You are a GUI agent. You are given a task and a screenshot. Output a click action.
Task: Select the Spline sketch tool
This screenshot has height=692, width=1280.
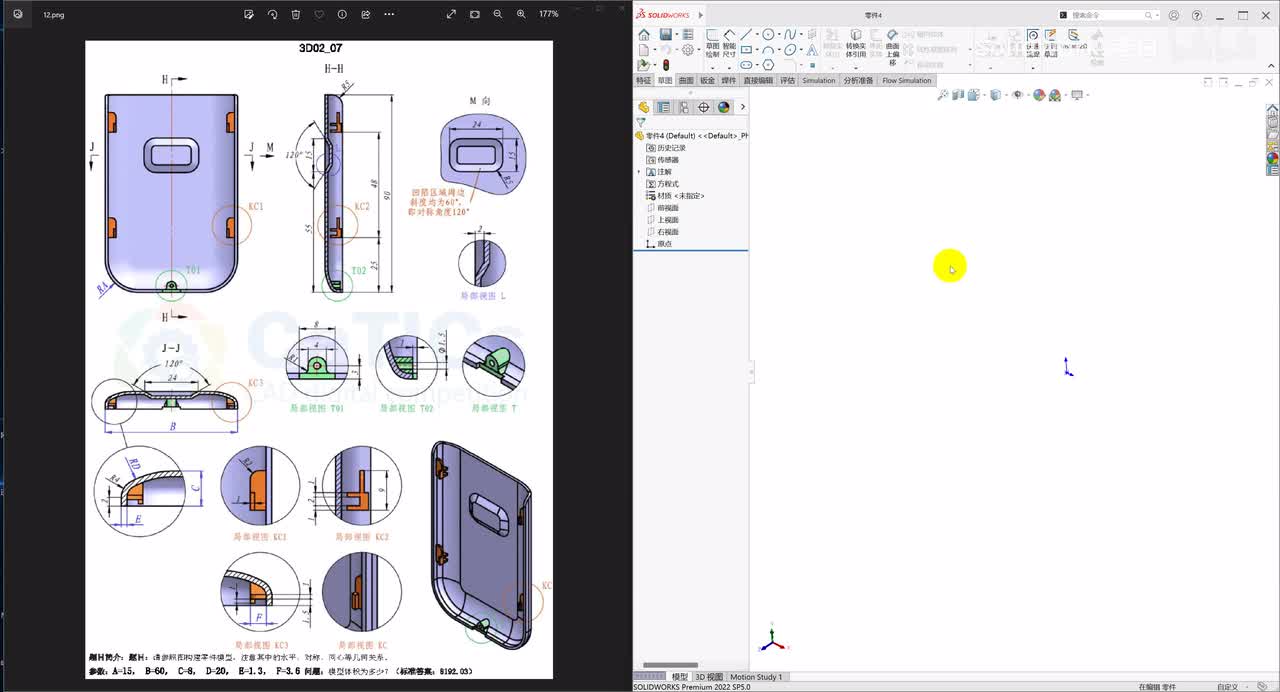(x=790, y=34)
